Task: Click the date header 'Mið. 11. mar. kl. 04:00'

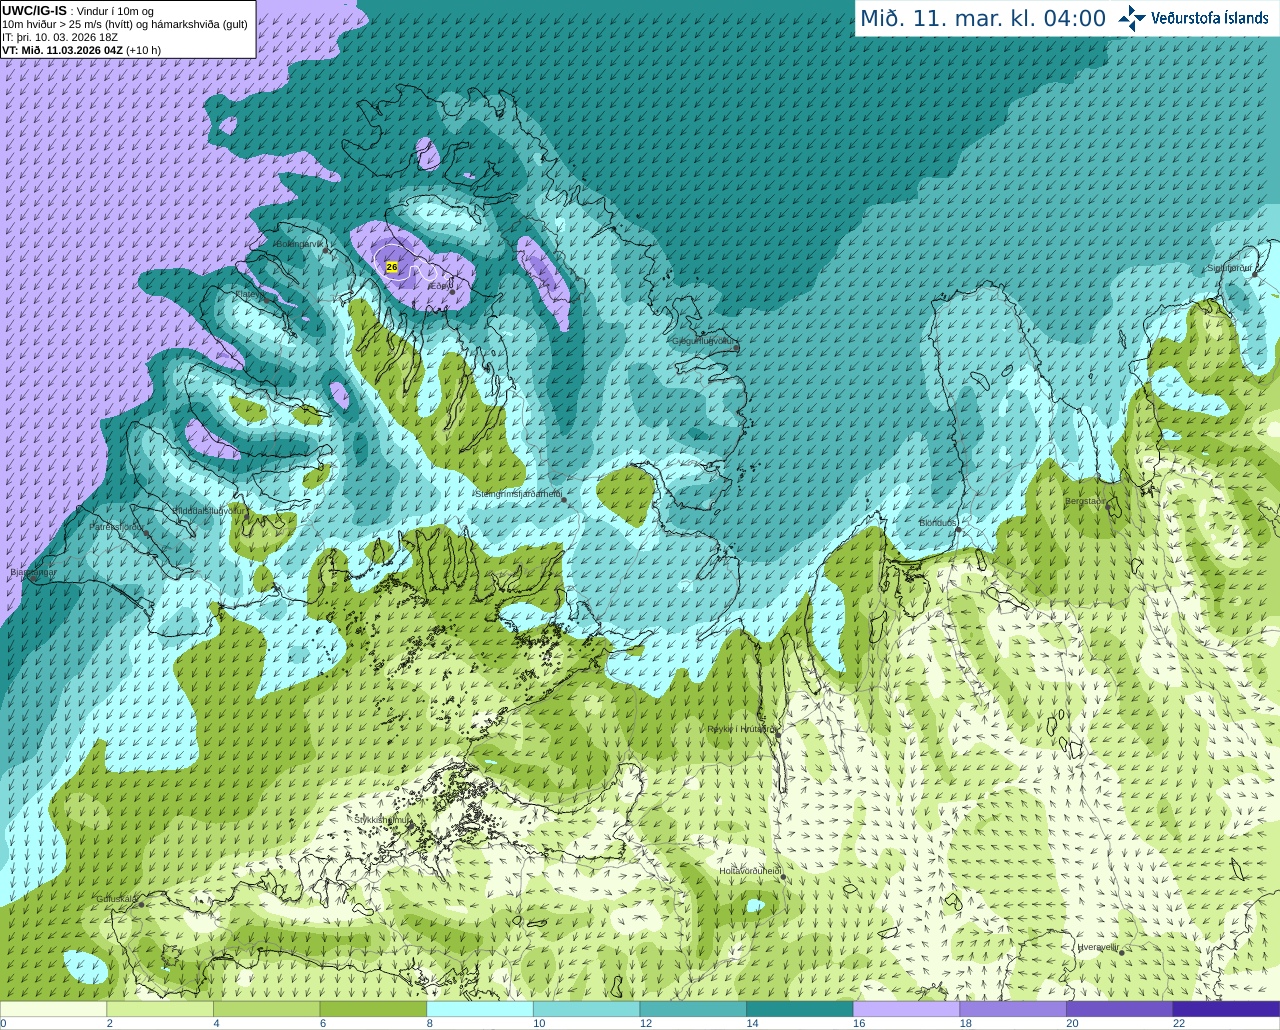Action: [x=983, y=19]
